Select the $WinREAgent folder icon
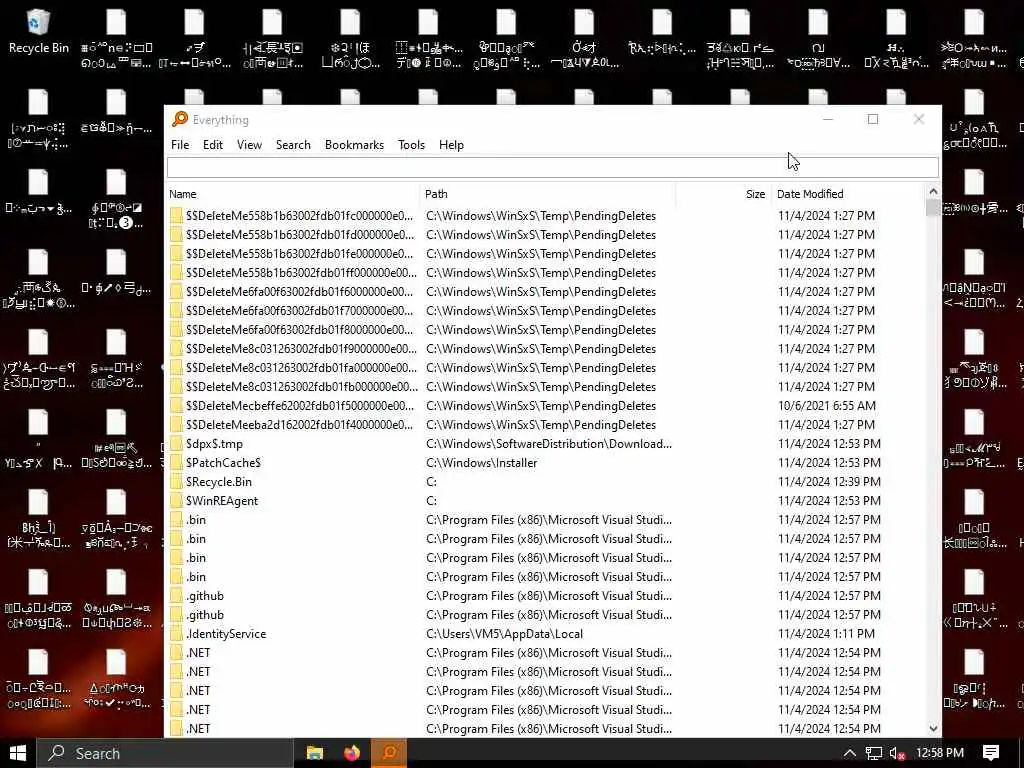Image resolution: width=1024 pixels, height=768 pixels. coord(176,501)
